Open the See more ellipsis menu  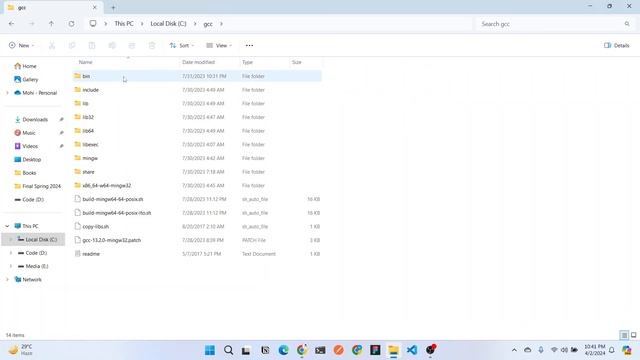(x=249, y=45)
